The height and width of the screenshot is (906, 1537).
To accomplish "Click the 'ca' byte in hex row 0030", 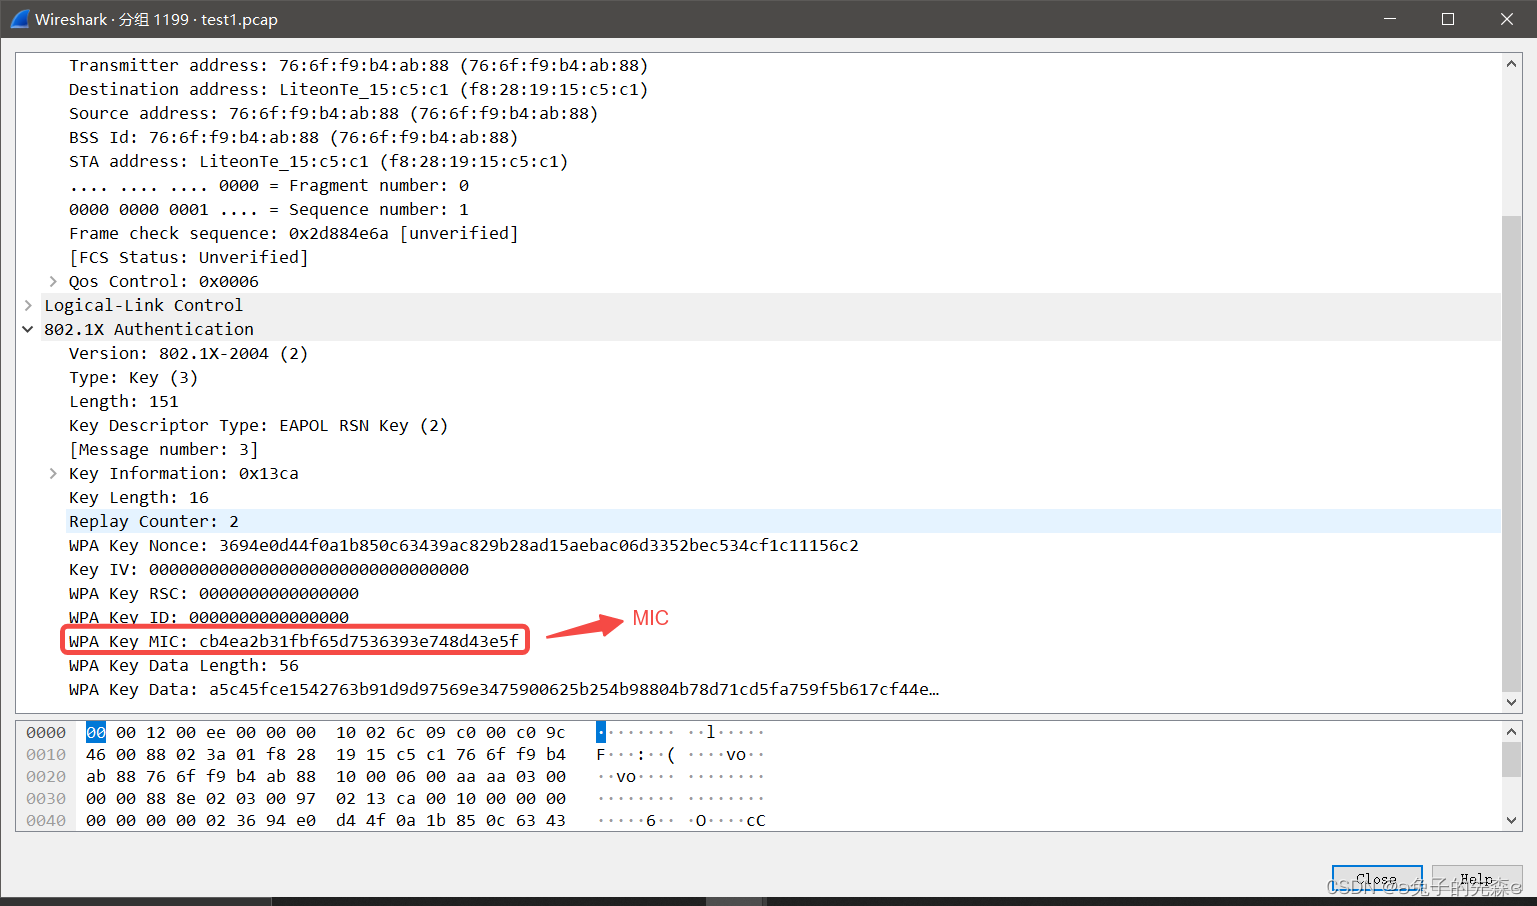I will pos(406,798).
